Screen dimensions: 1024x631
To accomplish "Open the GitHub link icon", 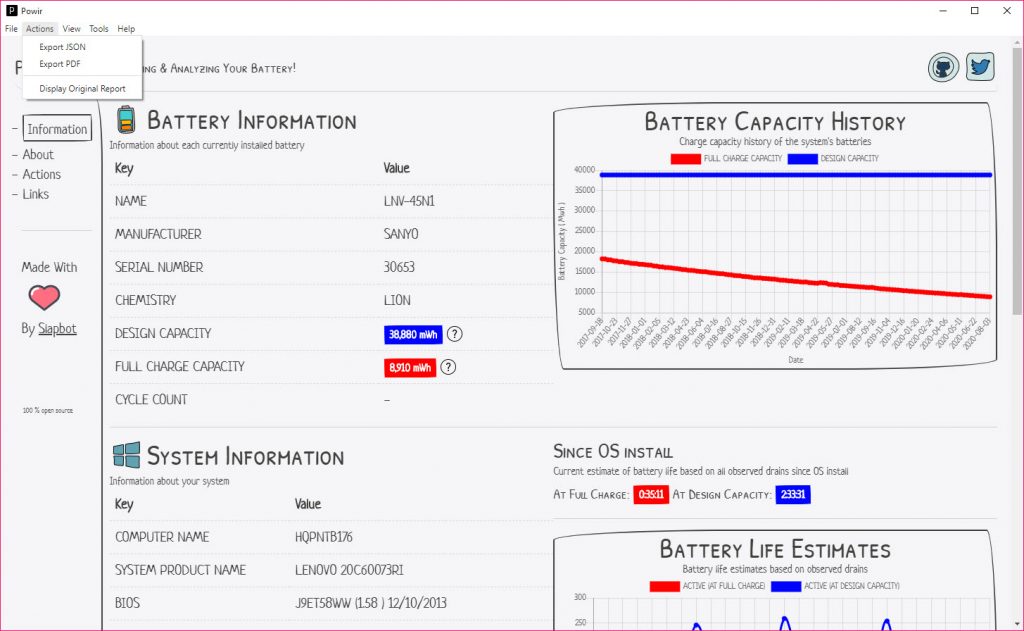I will point(943,67).
